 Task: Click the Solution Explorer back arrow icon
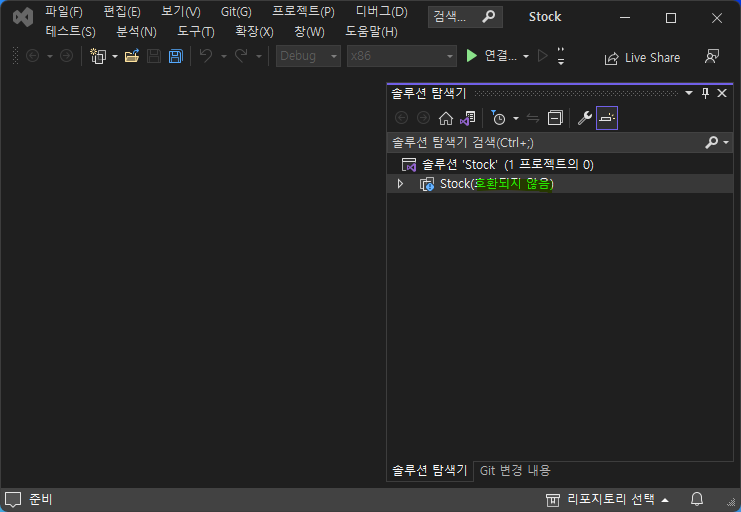(401, 118)
